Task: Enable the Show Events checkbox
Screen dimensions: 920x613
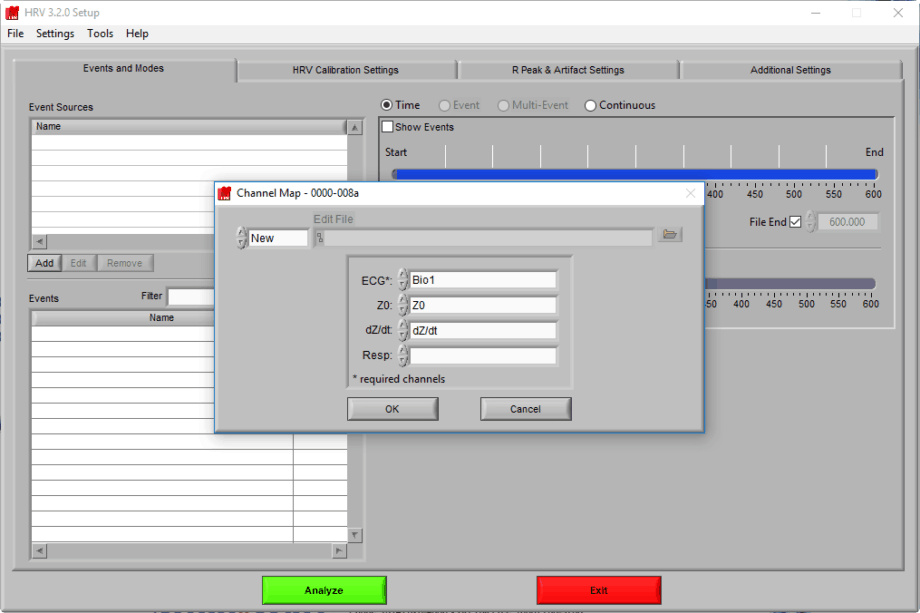Action: pos(388,126)
